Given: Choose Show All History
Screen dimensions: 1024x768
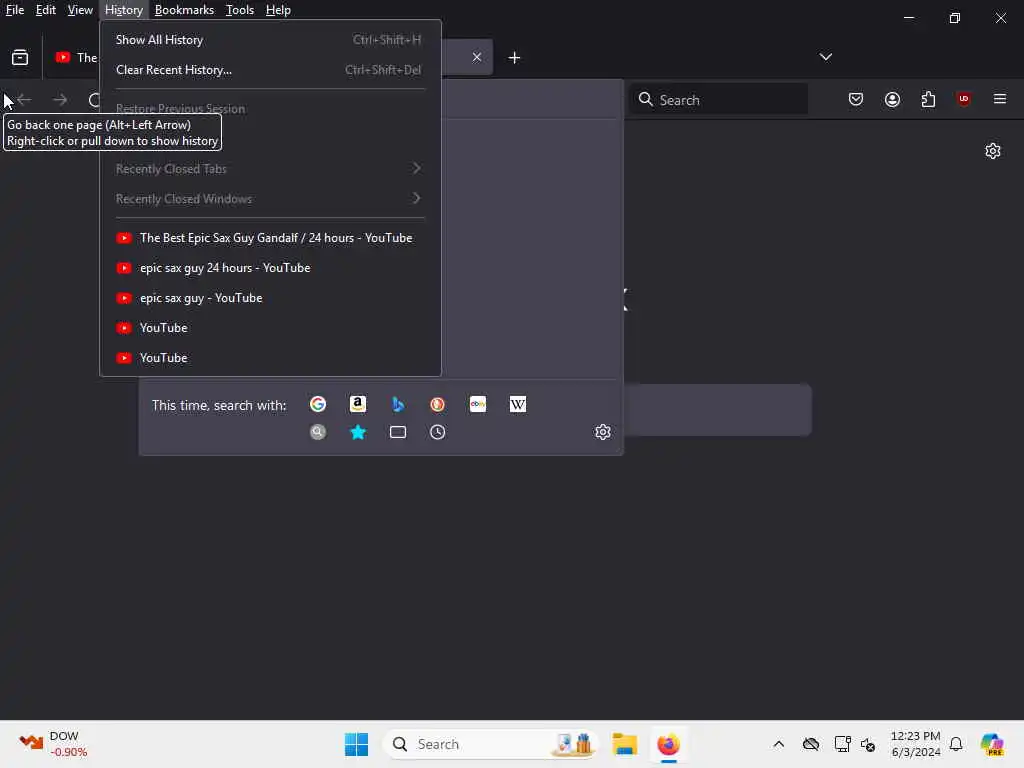Looking at the screenshot, I should (270, 40).
